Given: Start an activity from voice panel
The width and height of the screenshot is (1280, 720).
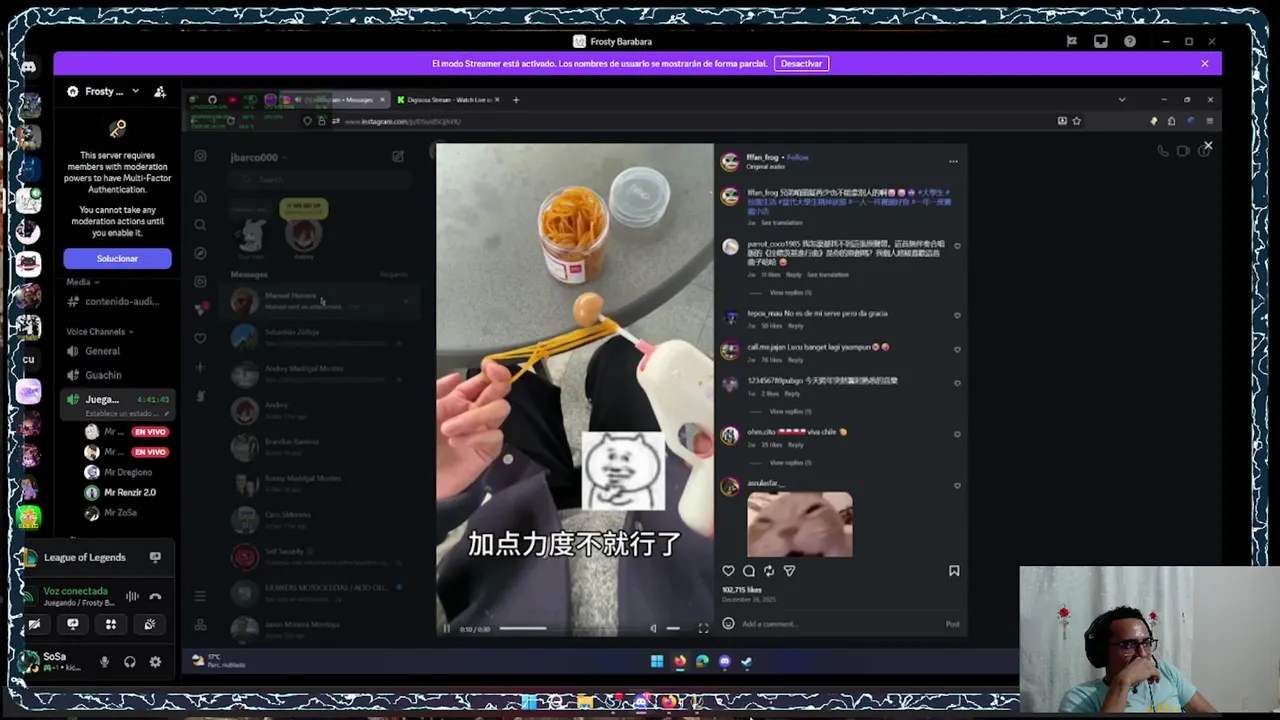Looking at the screenshot, I should coord(111,624).
